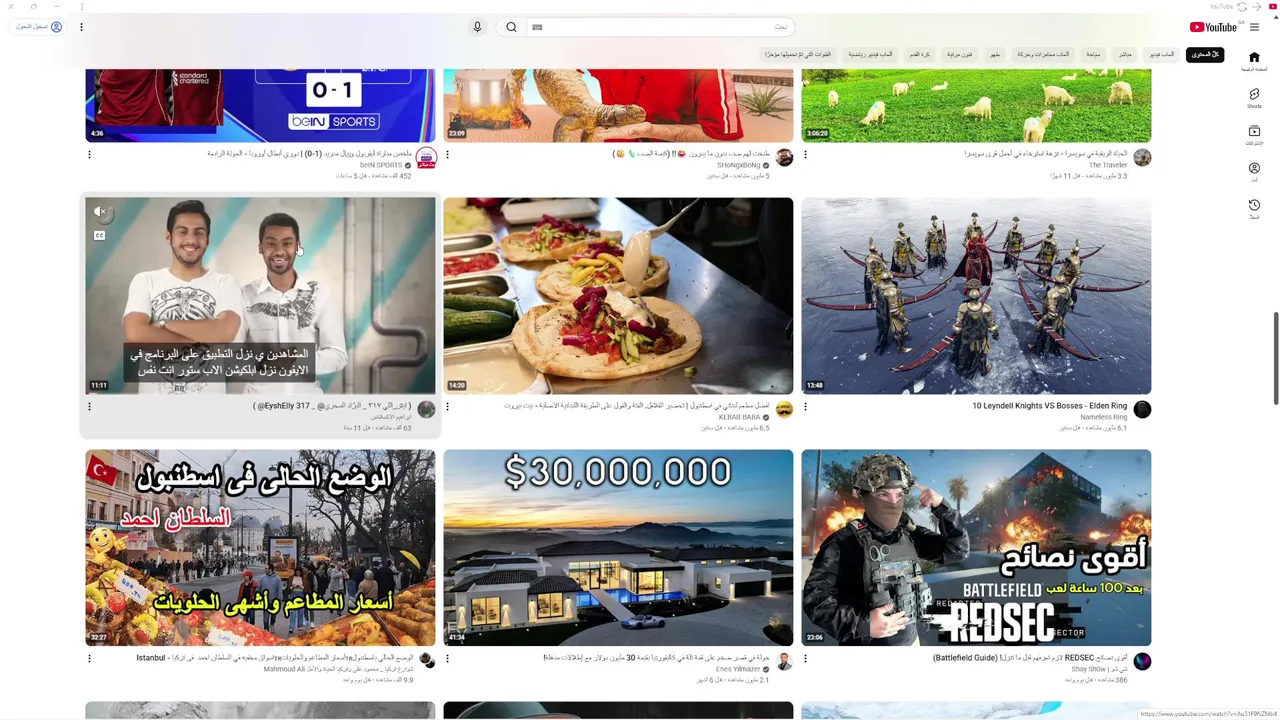This screenshot has height=720, width=1280.
Task: Open the Battlefield REDSEC video thumbnail
Action: point(976,548)
